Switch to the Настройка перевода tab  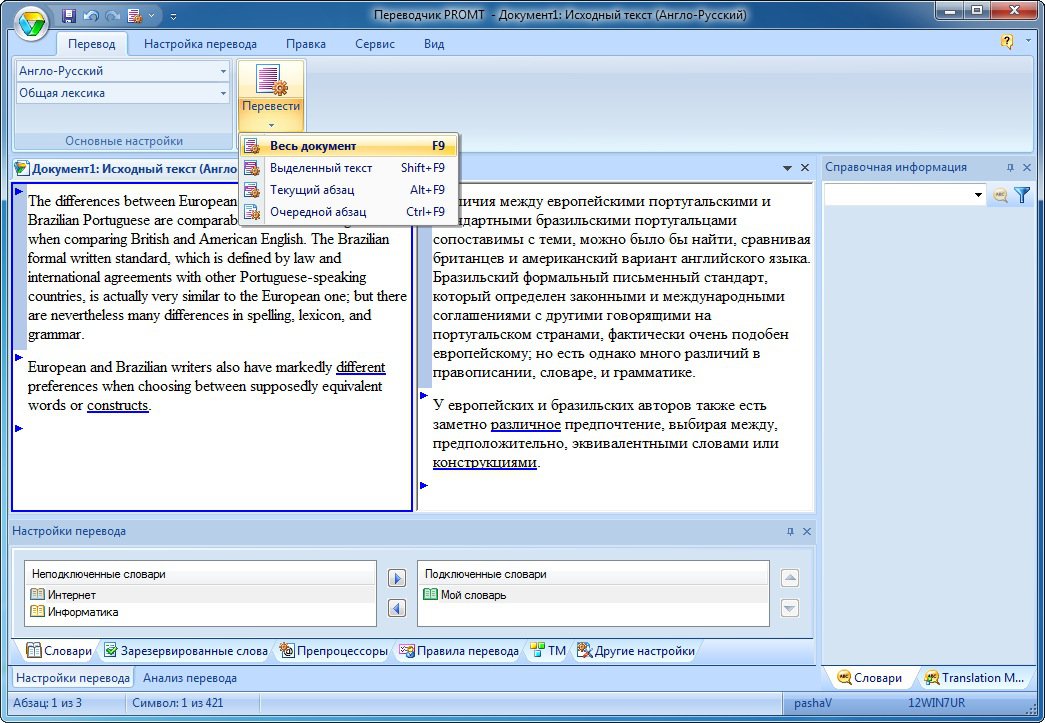200,44
